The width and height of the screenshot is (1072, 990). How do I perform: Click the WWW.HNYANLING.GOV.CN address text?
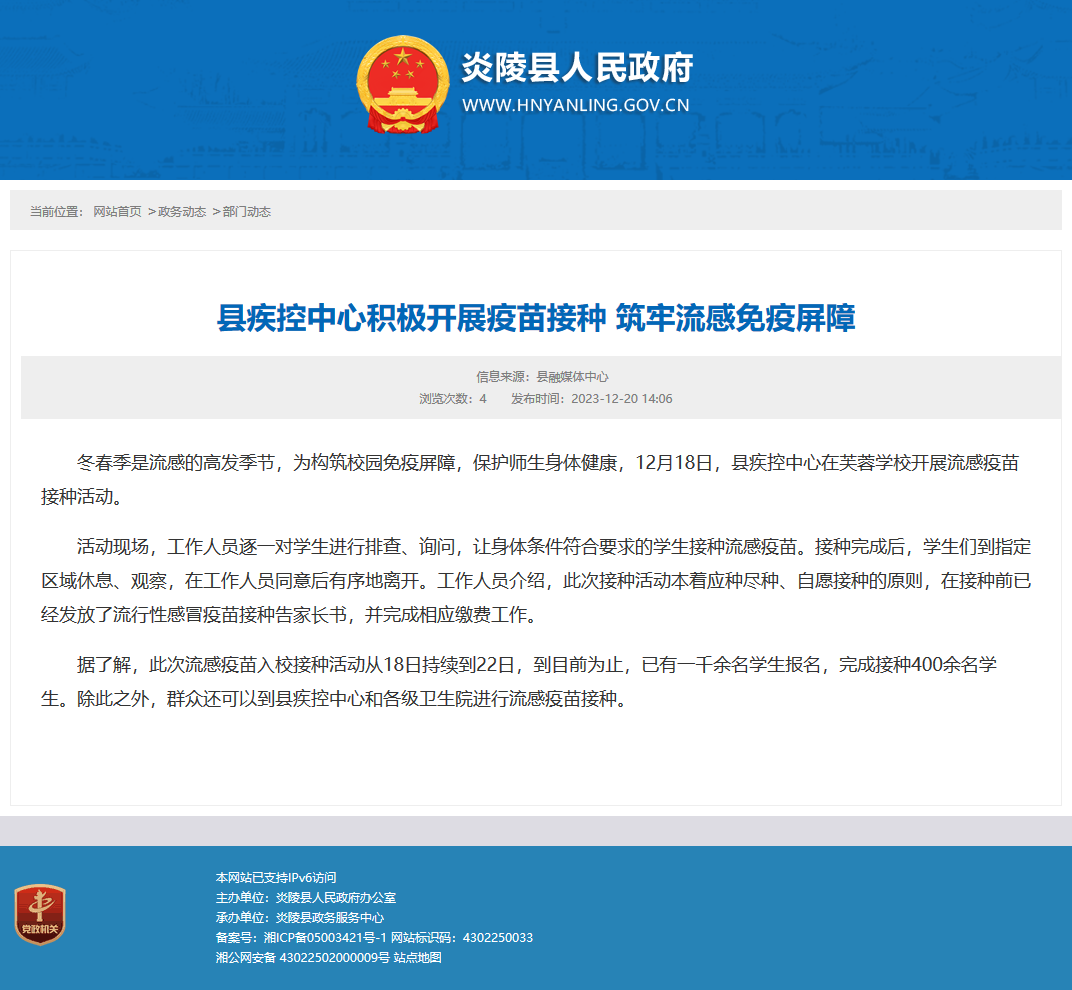[x=576, y=105]
